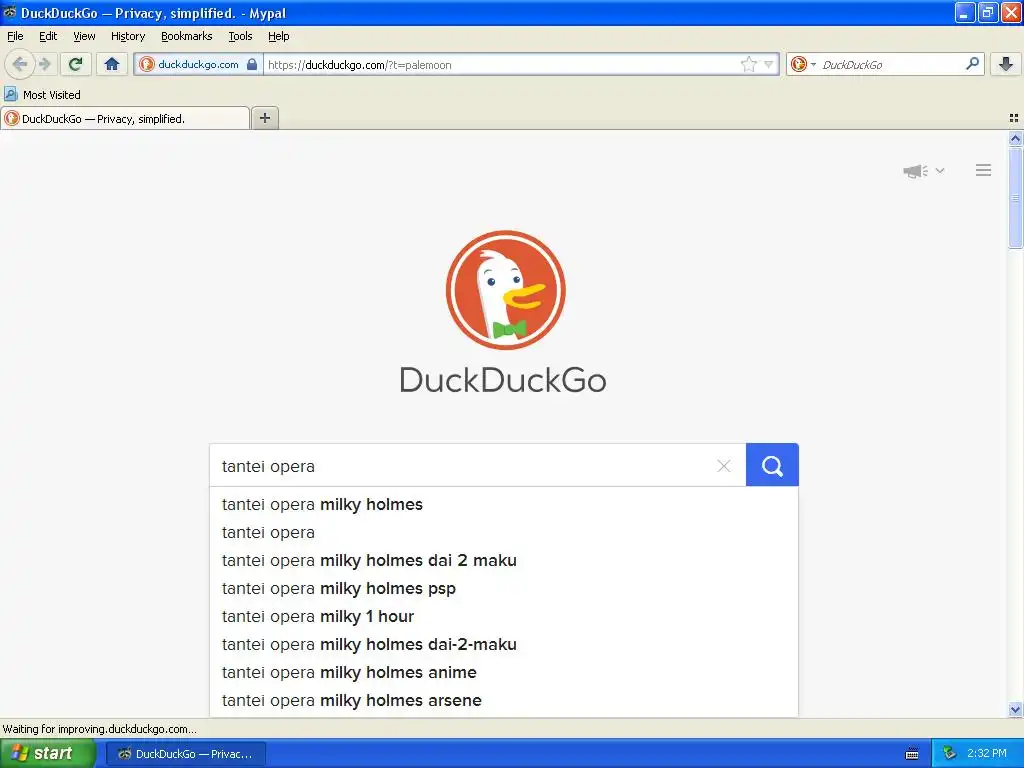Open the Bookmarks menu

pyautogui.click(x=186, y=36)
